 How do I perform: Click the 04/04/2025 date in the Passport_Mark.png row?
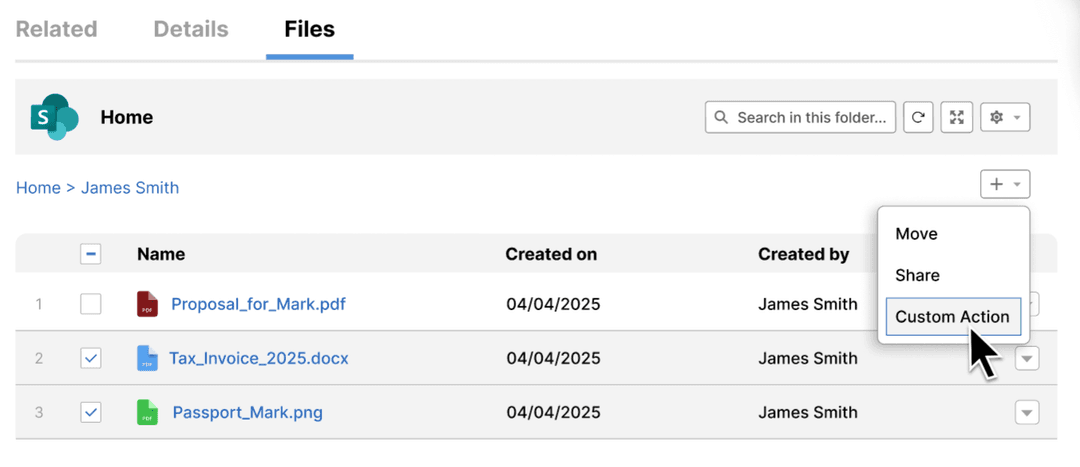point(553,413)
